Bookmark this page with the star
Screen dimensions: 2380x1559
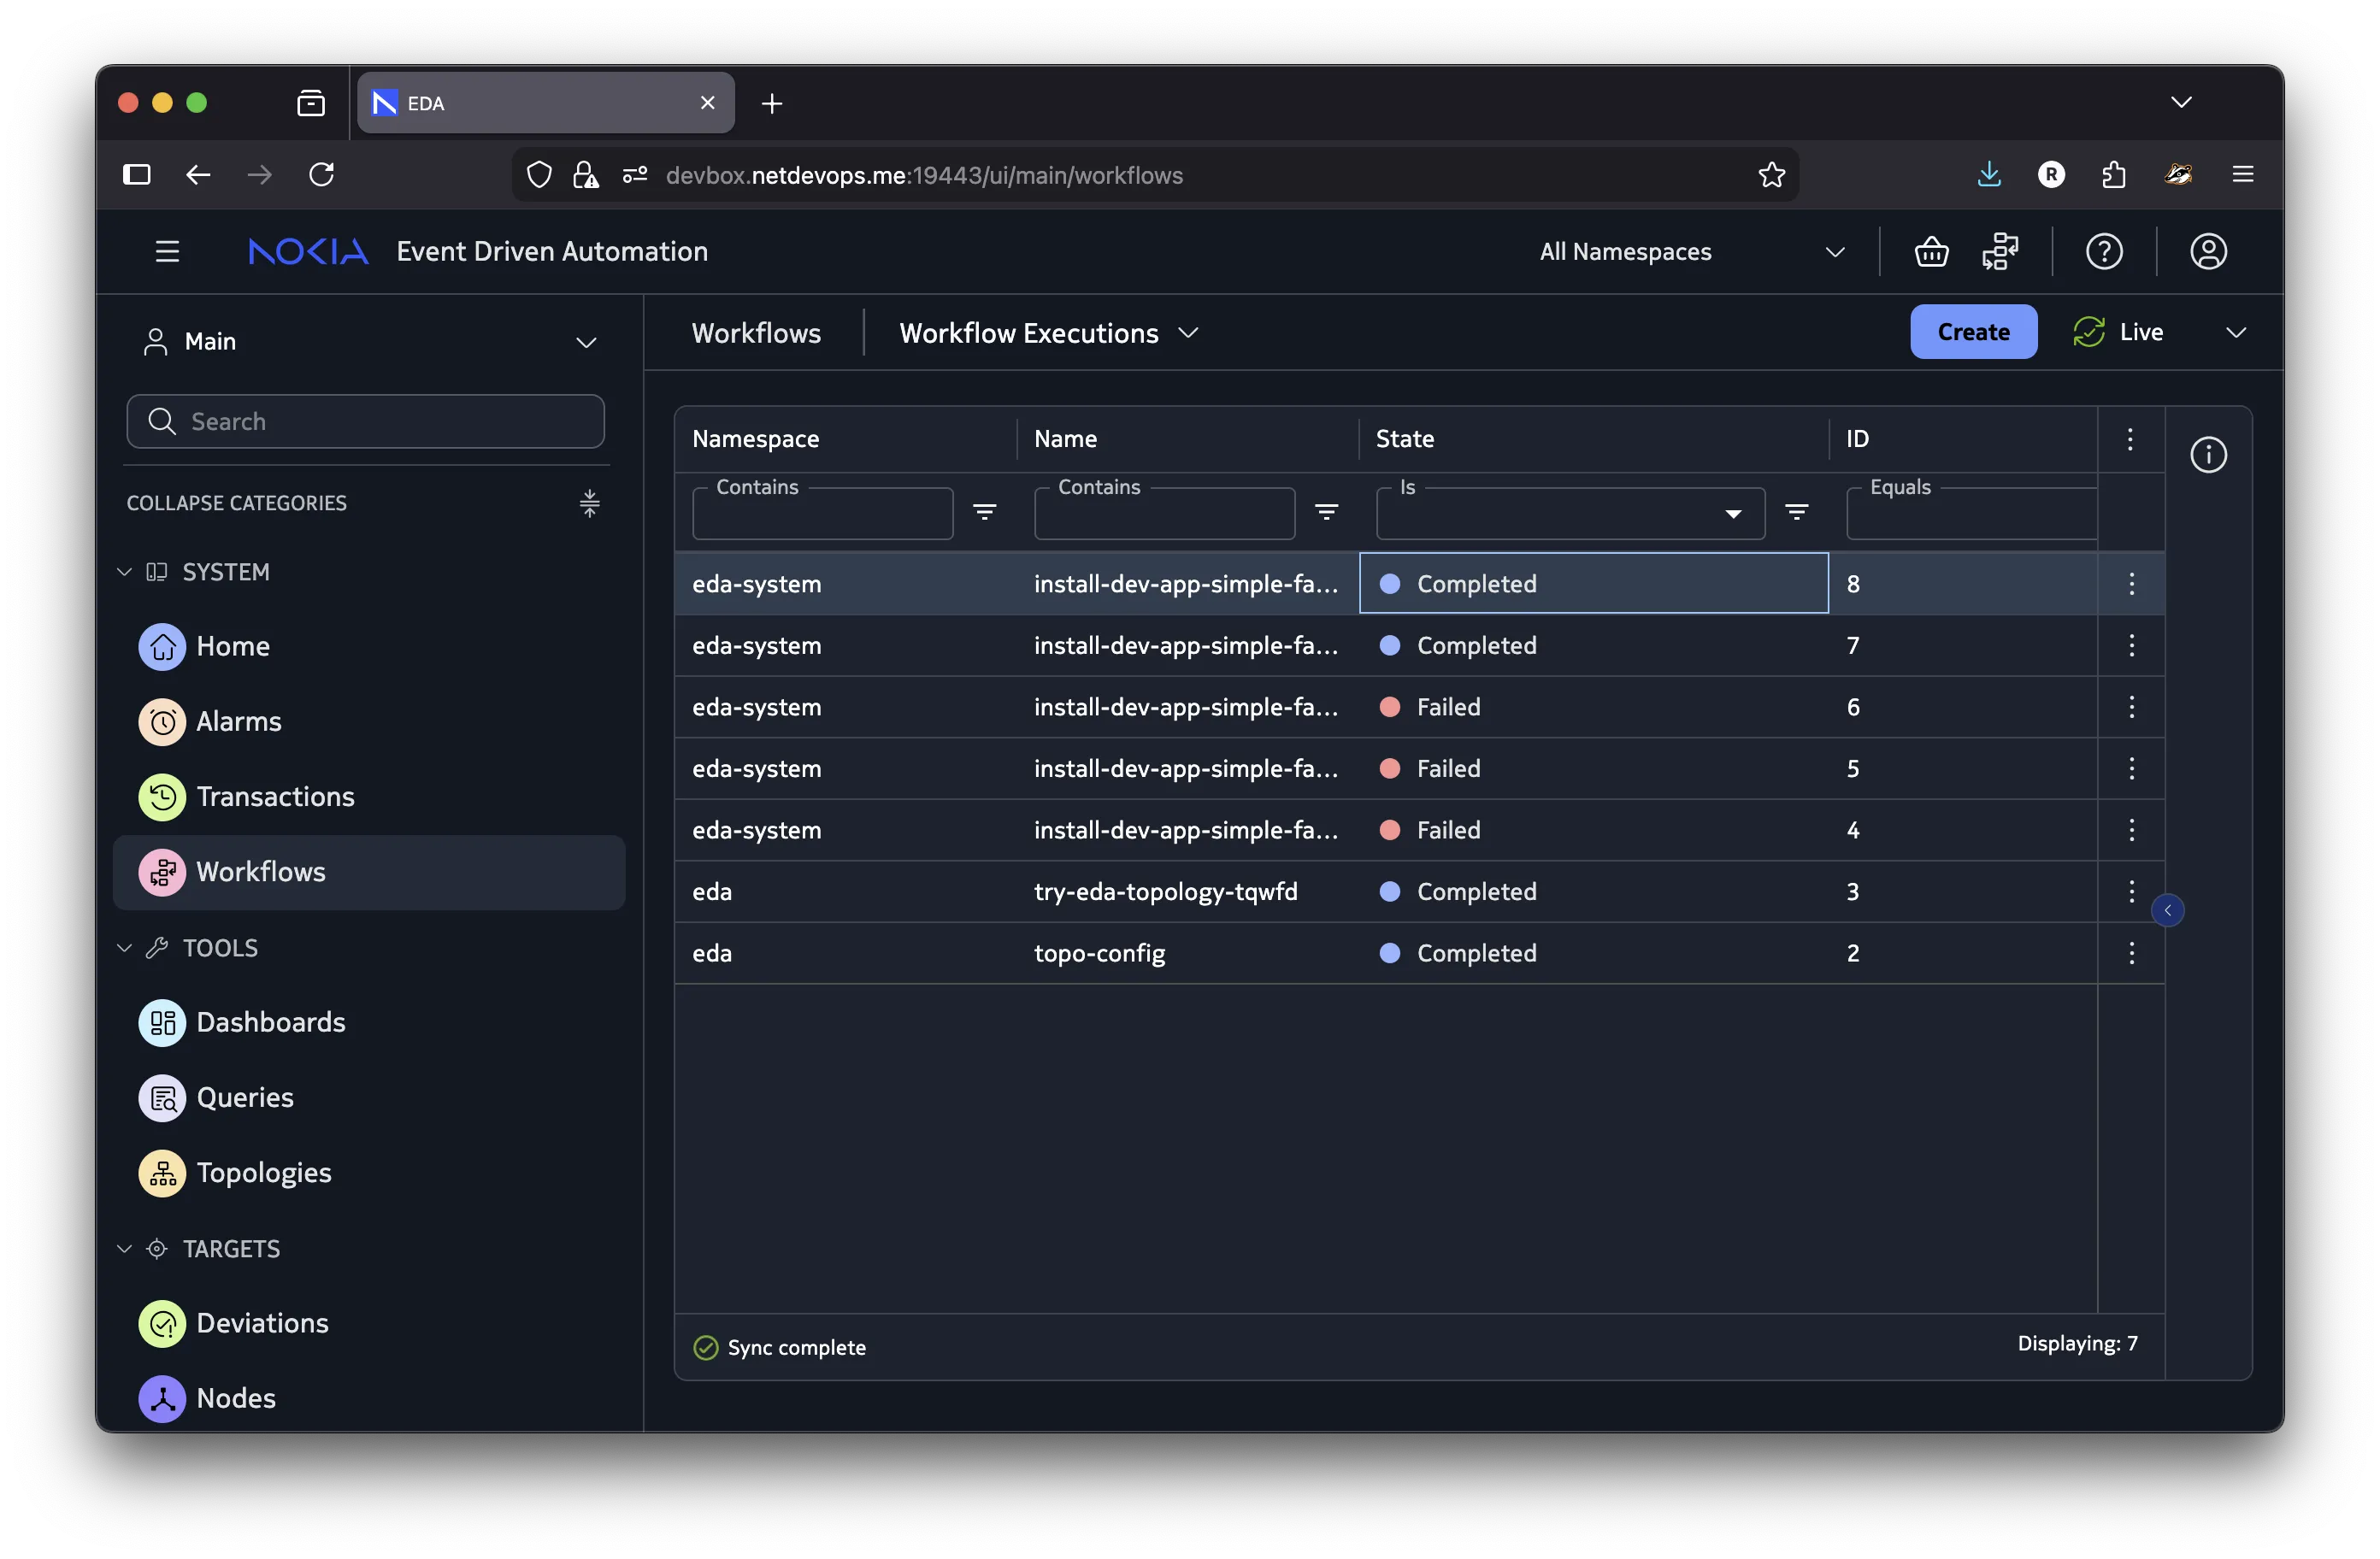coord(1771,175)
